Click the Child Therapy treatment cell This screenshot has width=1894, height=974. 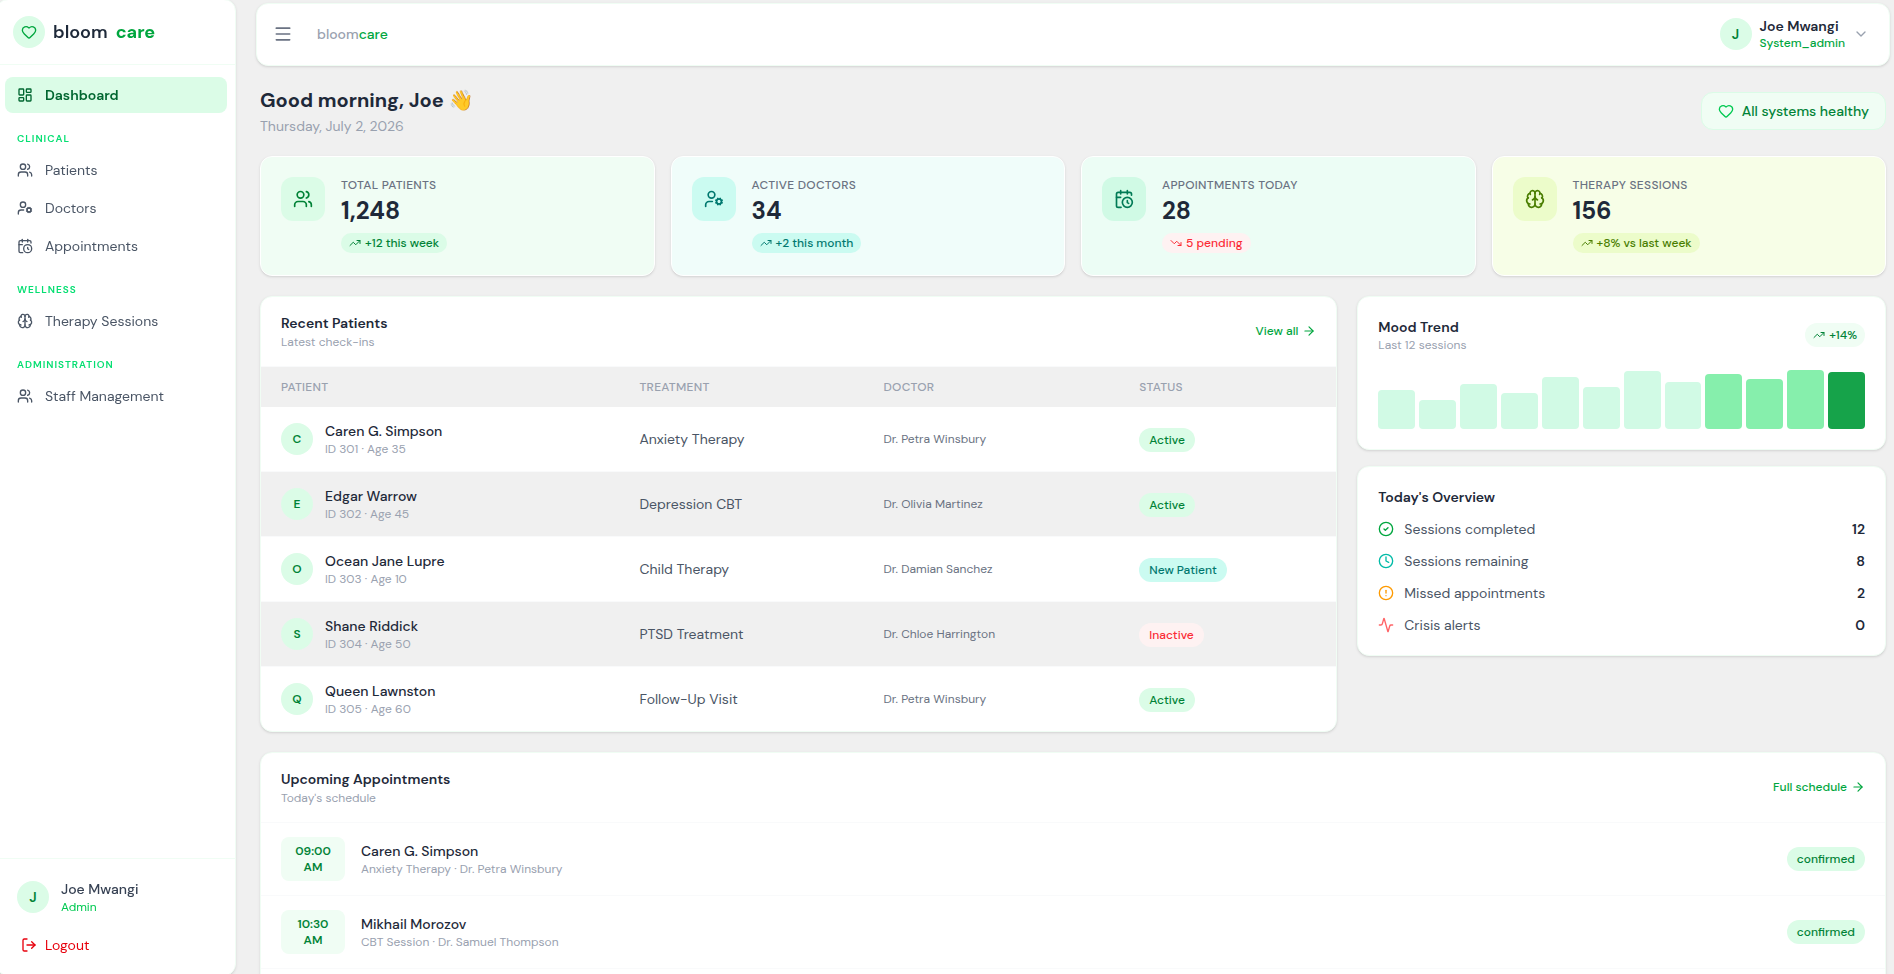coord(684,569)
